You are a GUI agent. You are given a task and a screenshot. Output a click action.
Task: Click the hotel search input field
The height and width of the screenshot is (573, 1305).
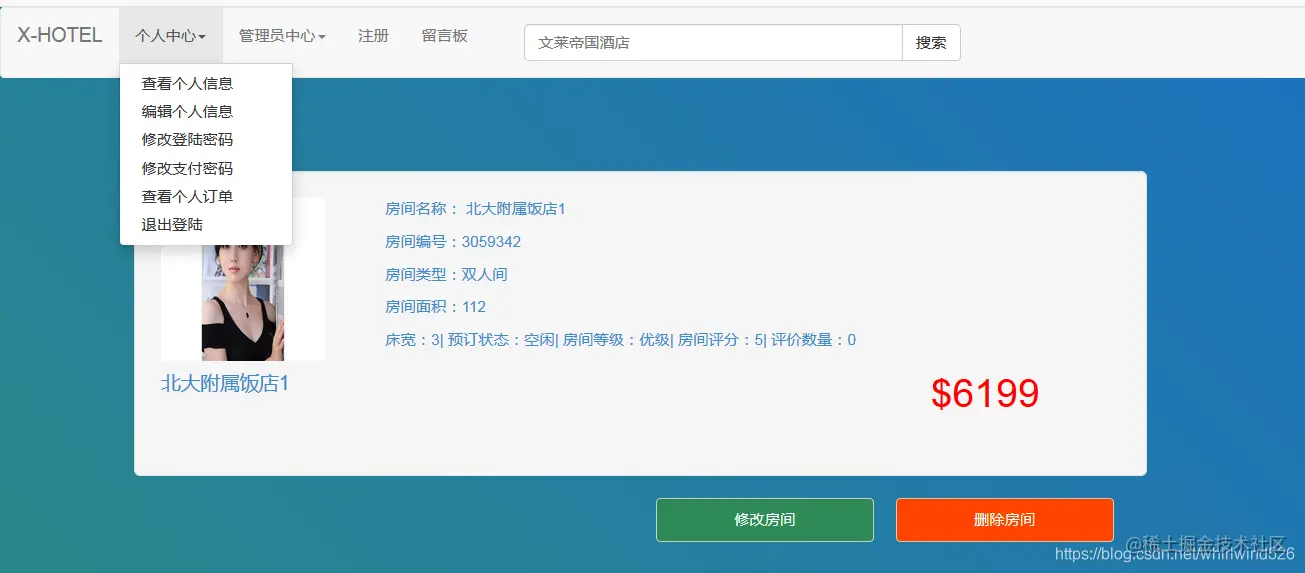(x=713, y=43)
